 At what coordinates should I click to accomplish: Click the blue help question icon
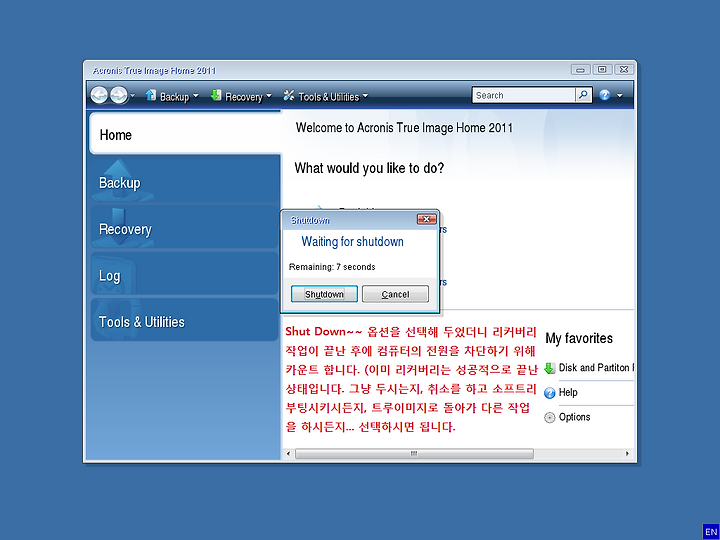(x=605, y=95)
